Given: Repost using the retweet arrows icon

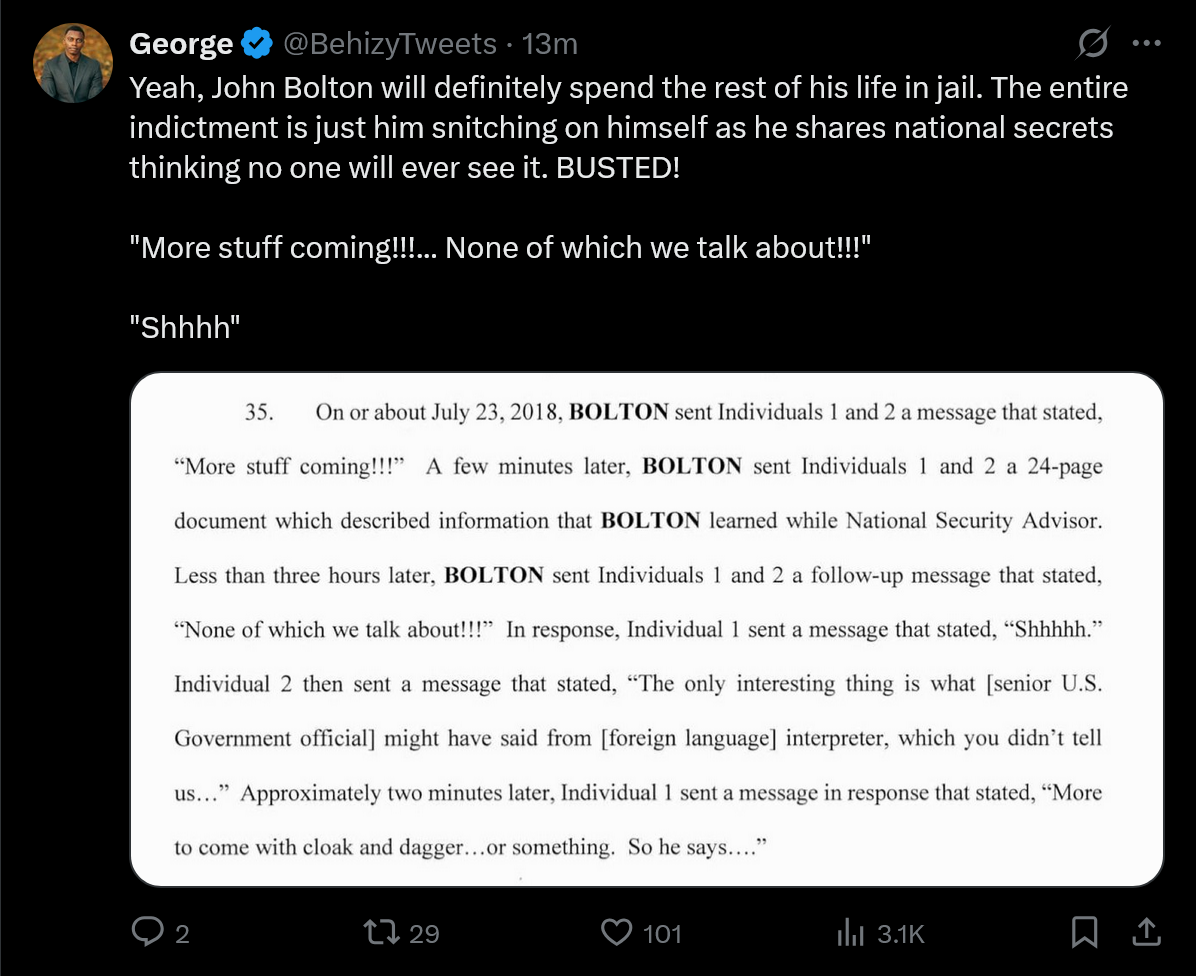Looking at the screenshot, I should [383, 932].
